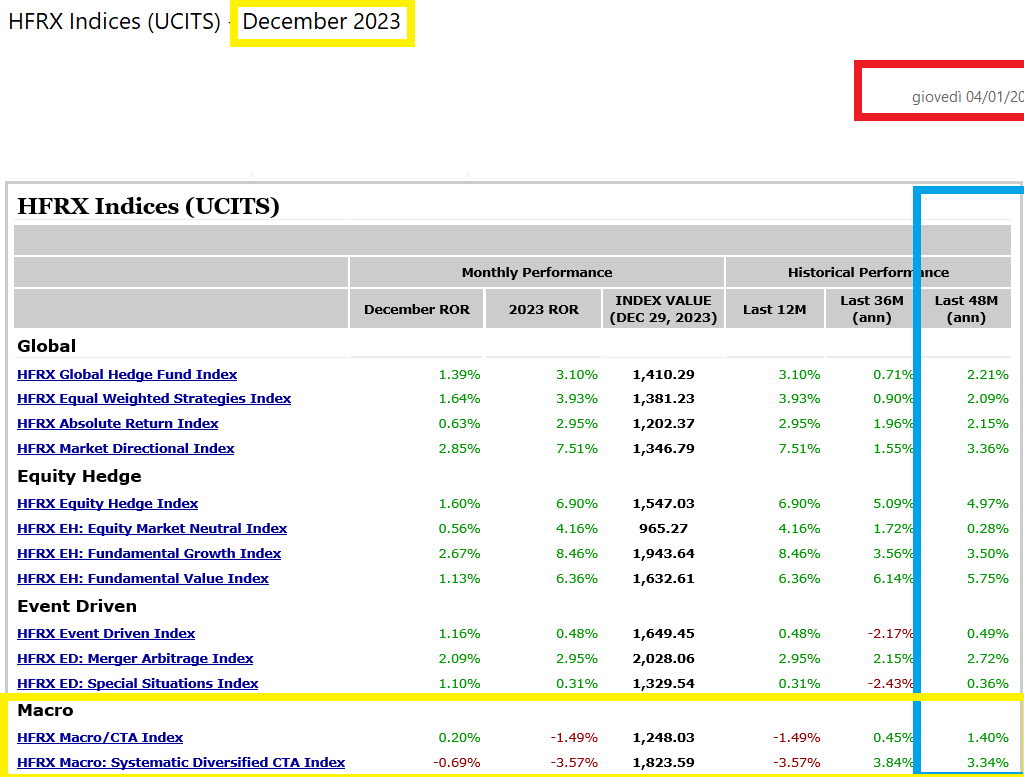
Task: Open HFRX Macro: Systematic Diversified CTA Index
Action: click(181, 763)
